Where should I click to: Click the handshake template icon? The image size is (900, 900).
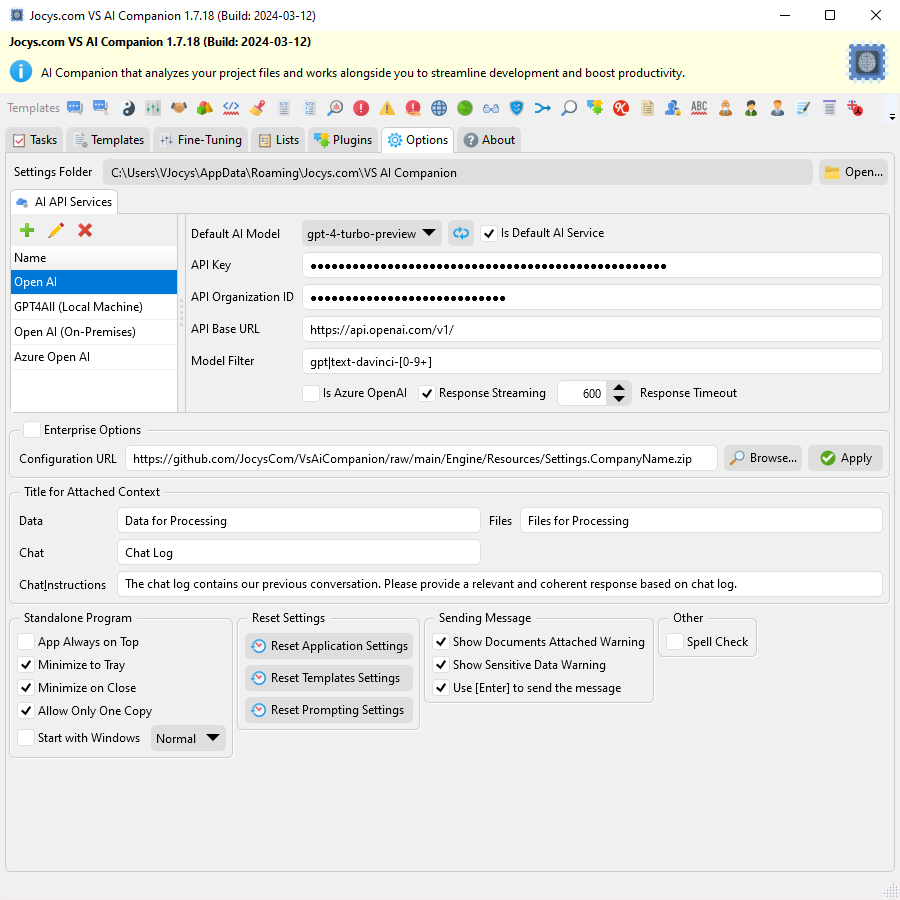(x=179, y=108)
